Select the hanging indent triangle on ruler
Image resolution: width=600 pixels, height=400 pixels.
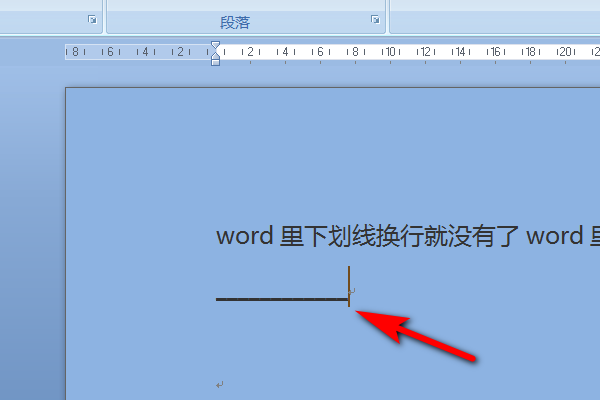(215, 56)
